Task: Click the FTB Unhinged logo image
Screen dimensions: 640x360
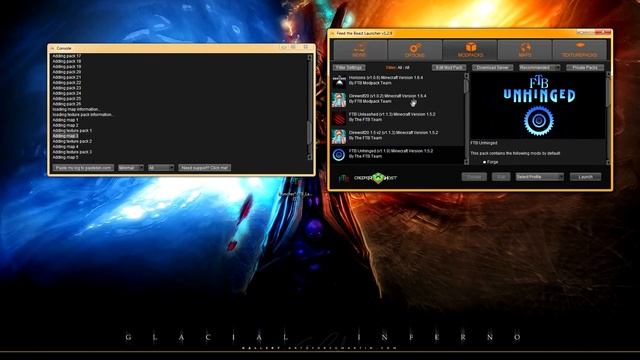Action: (x=538, y=106)
